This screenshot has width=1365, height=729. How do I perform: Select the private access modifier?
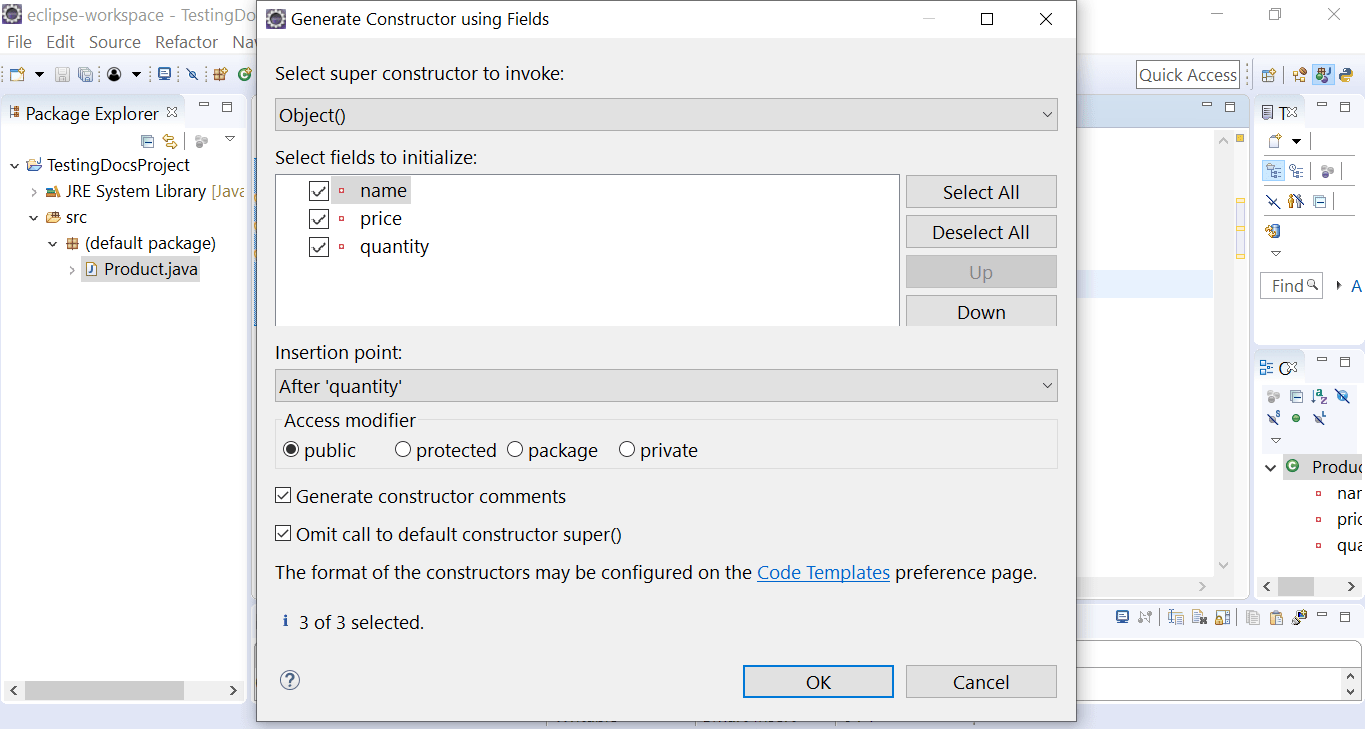point(627,449)
